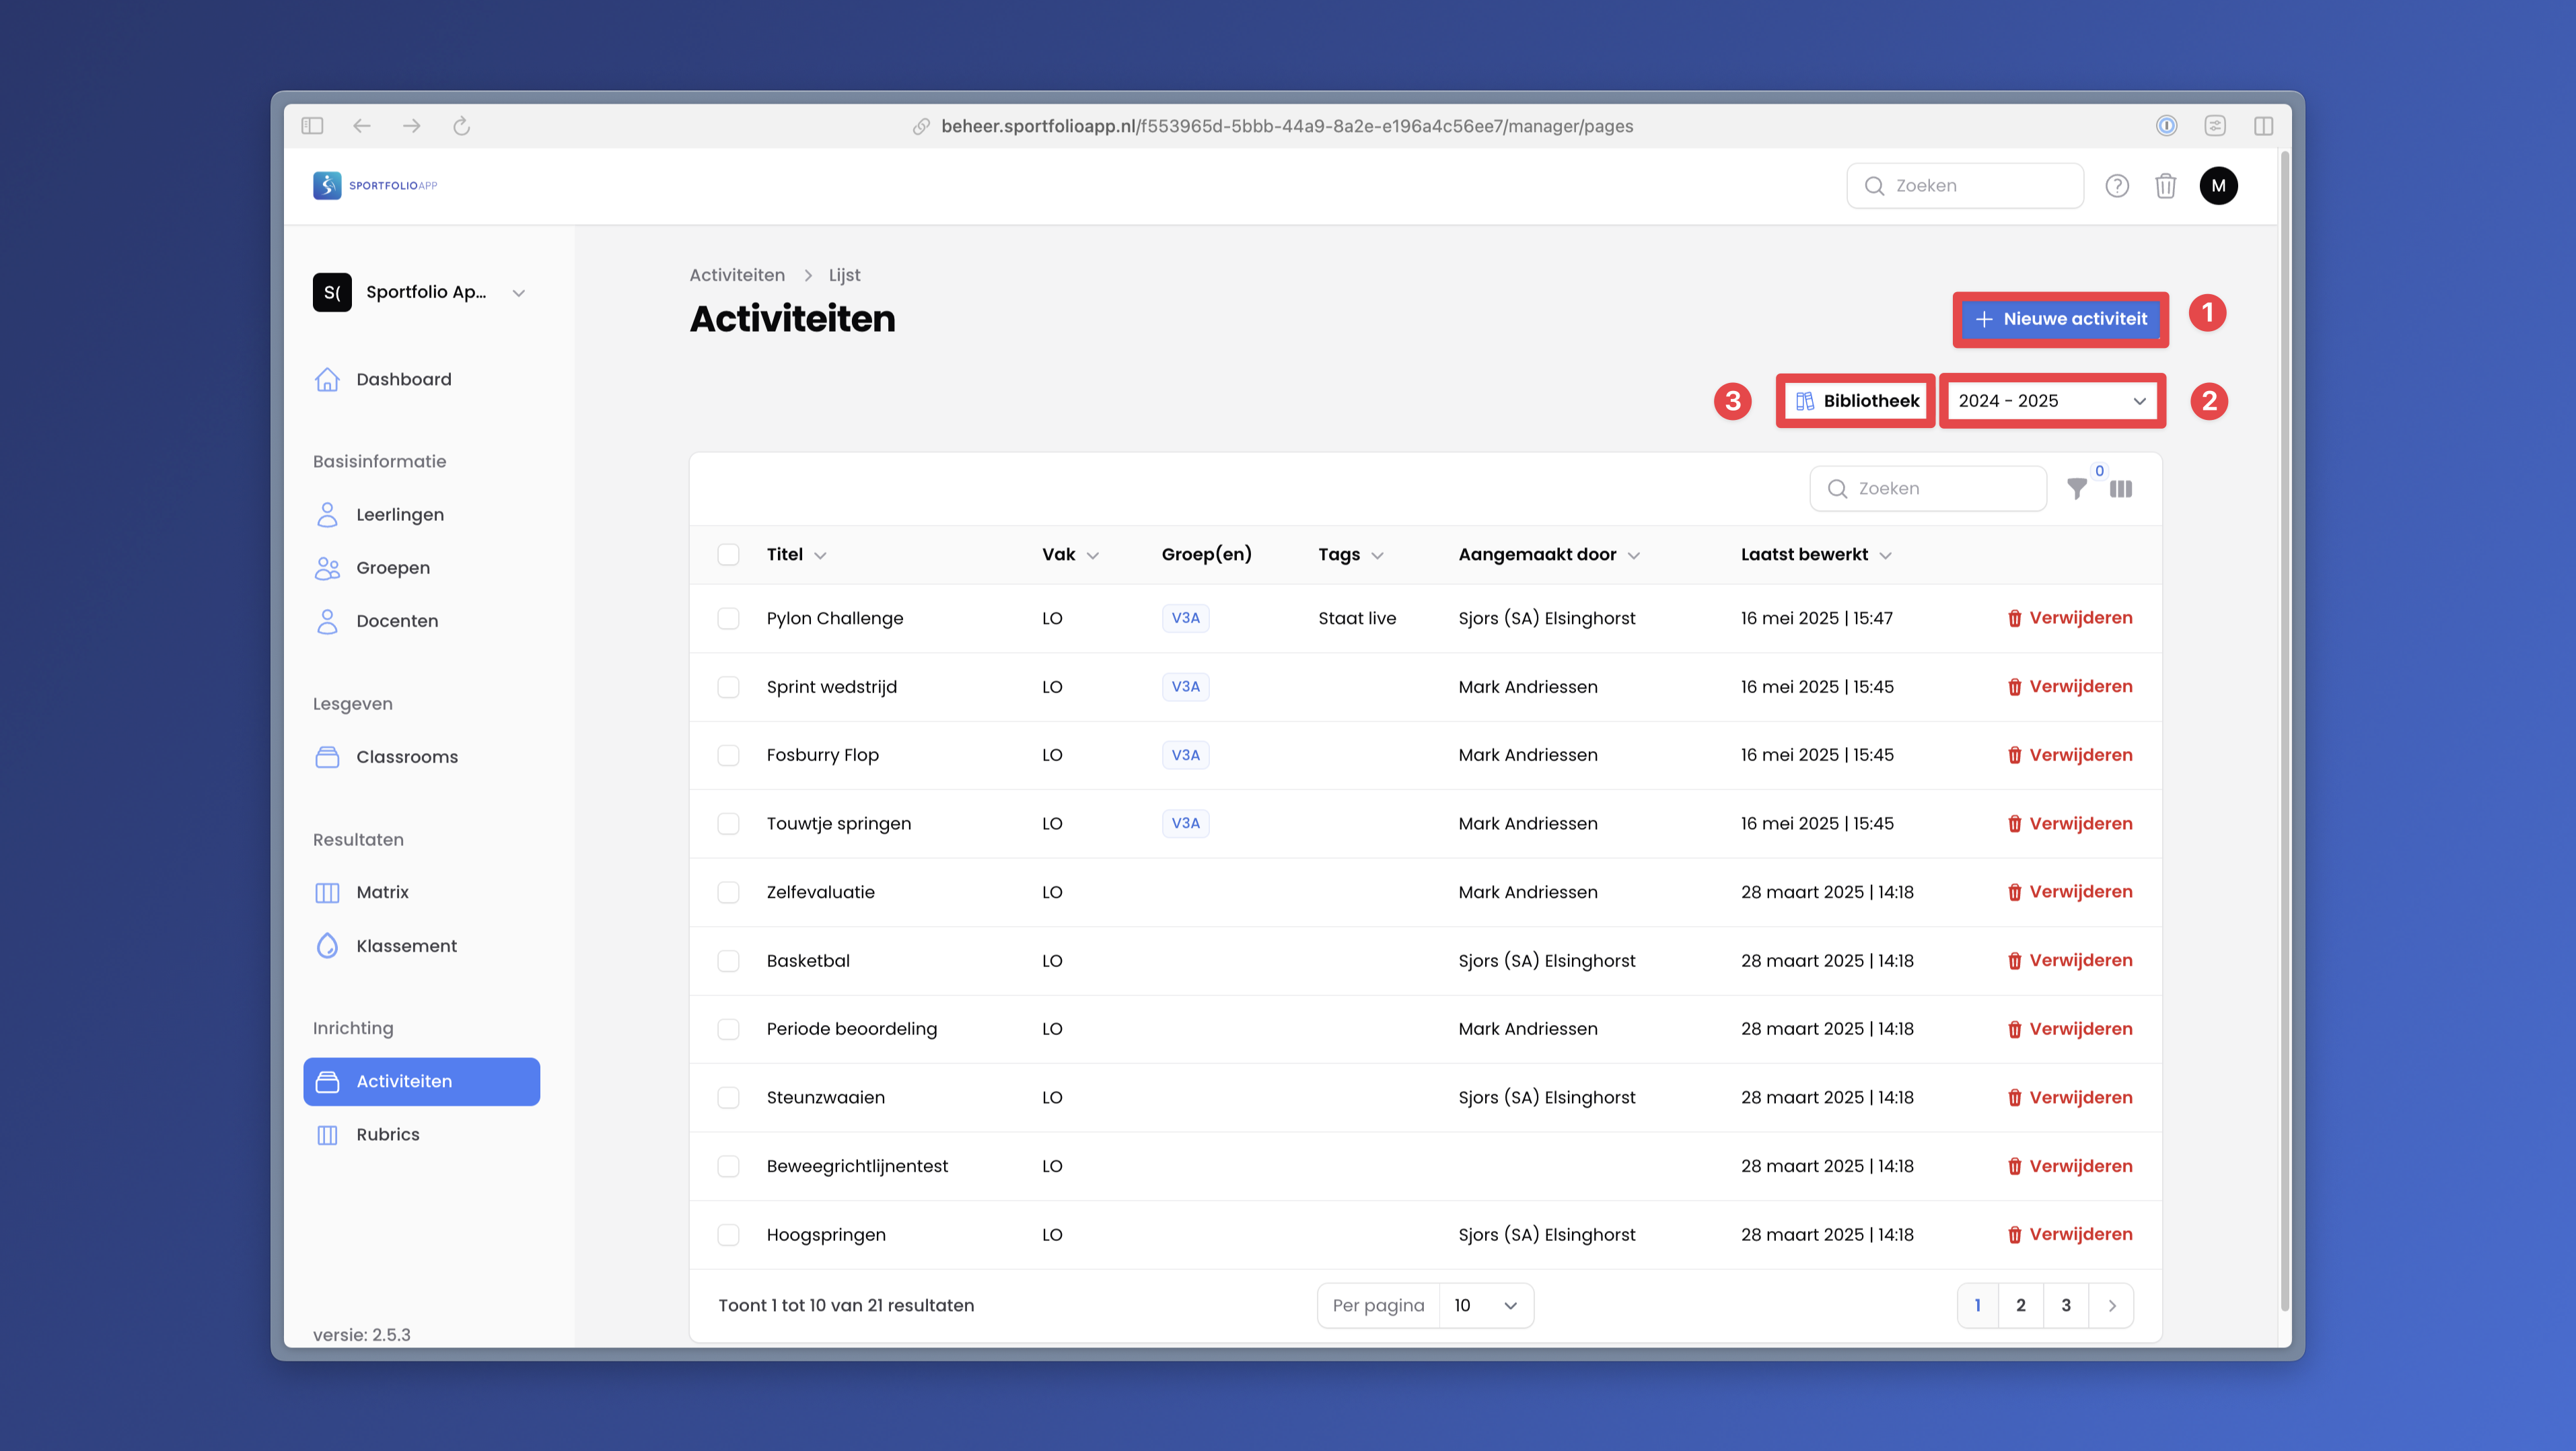Click the Sportfolio App logo
This screenshot has width=2576, height=1451.
click(375, 185)
